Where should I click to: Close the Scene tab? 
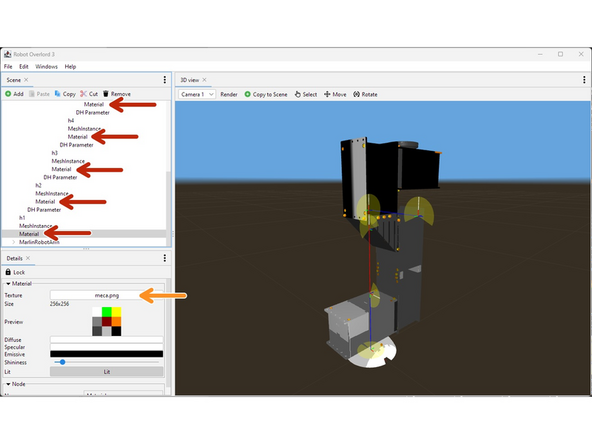point(26,80)
